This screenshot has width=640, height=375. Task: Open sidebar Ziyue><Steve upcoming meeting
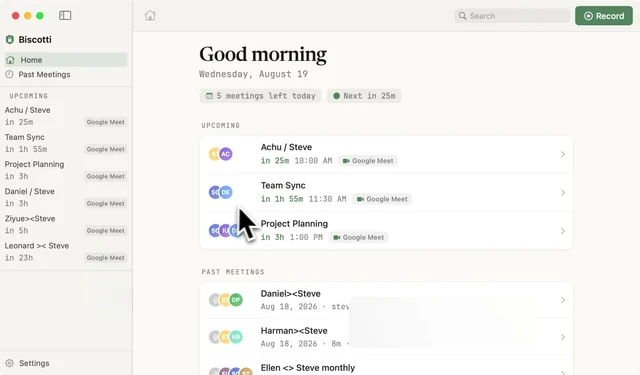pos(66,224)
